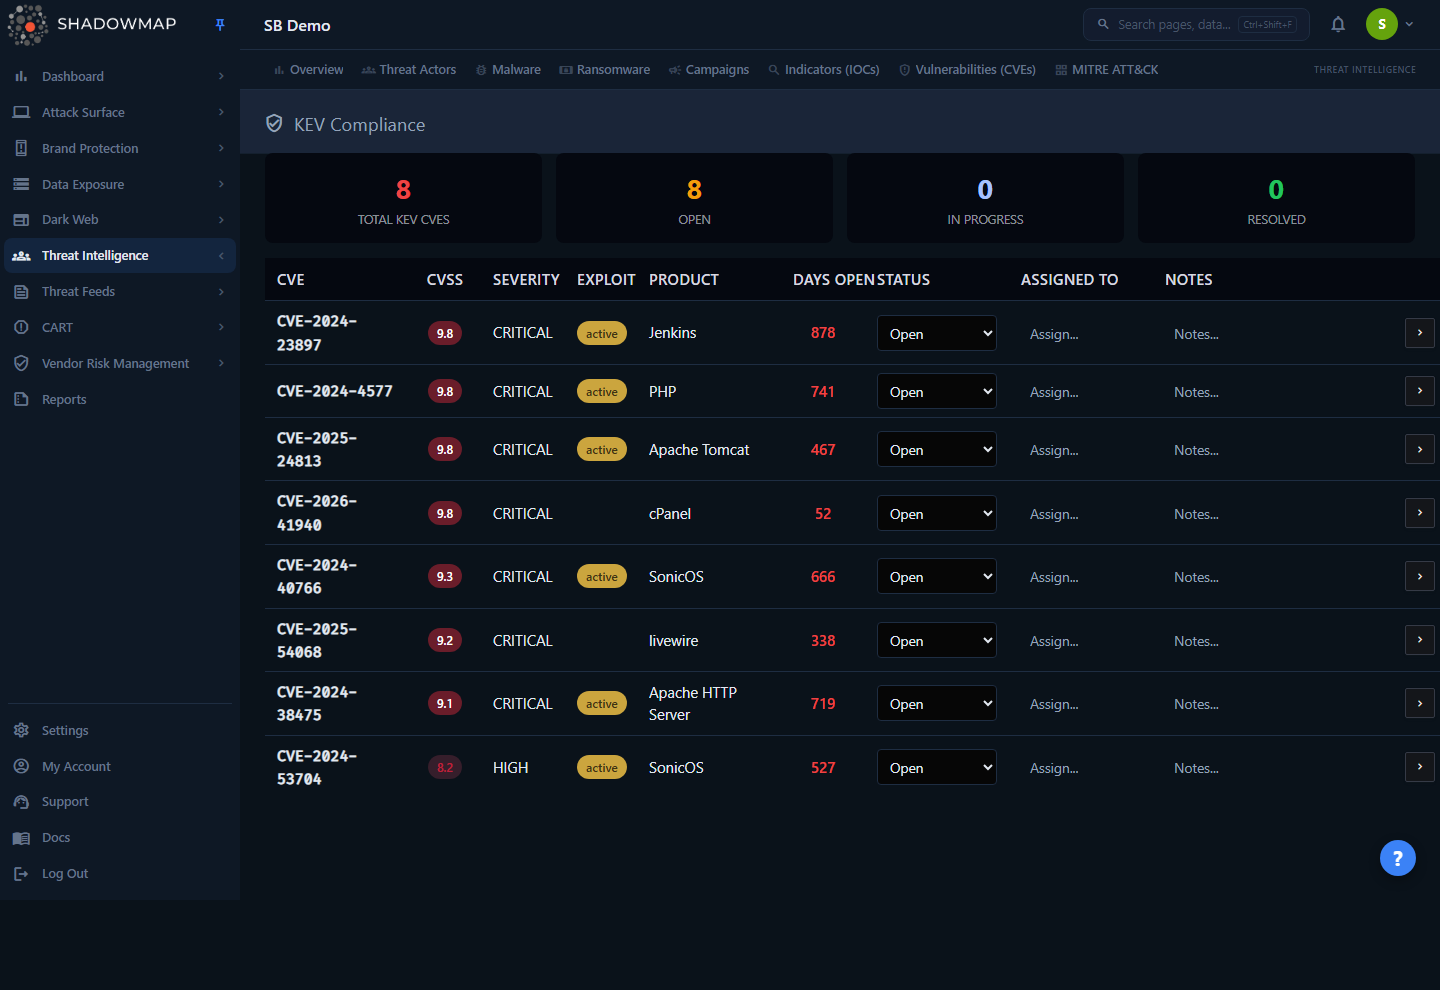
Task: Open notifications bell
Action: point(1338,25)
